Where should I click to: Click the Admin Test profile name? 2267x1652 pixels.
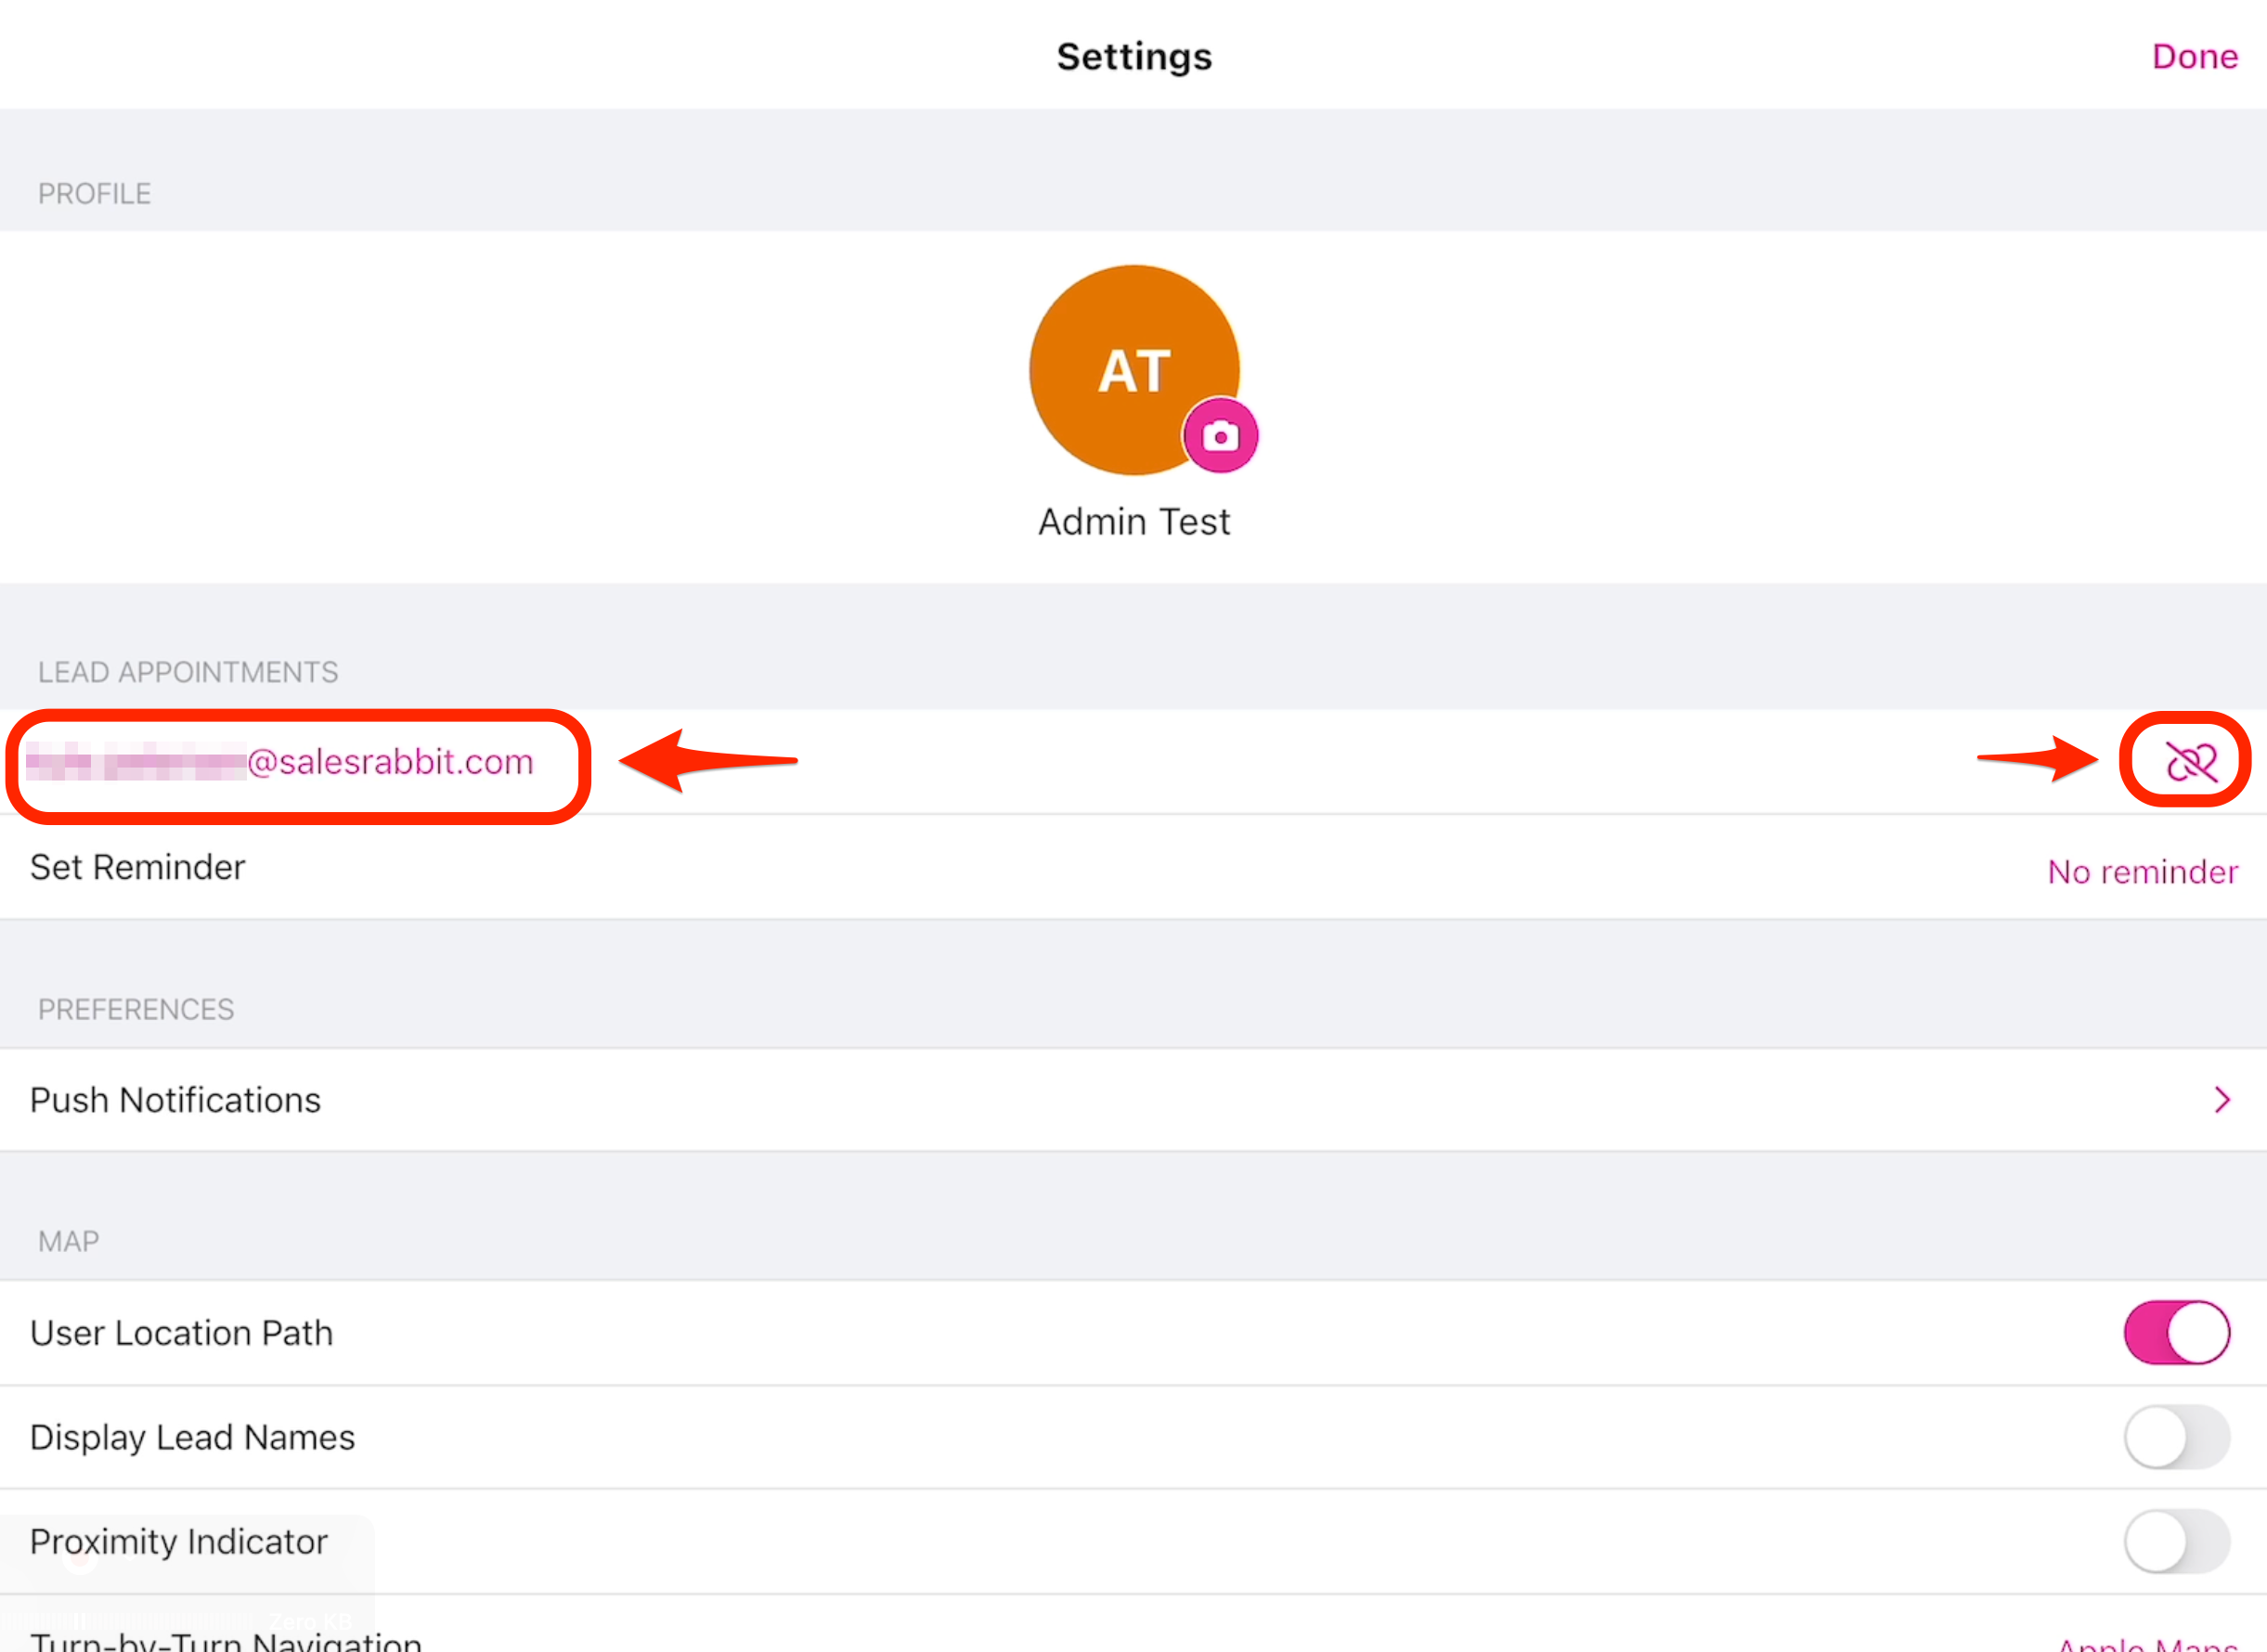1133,522
